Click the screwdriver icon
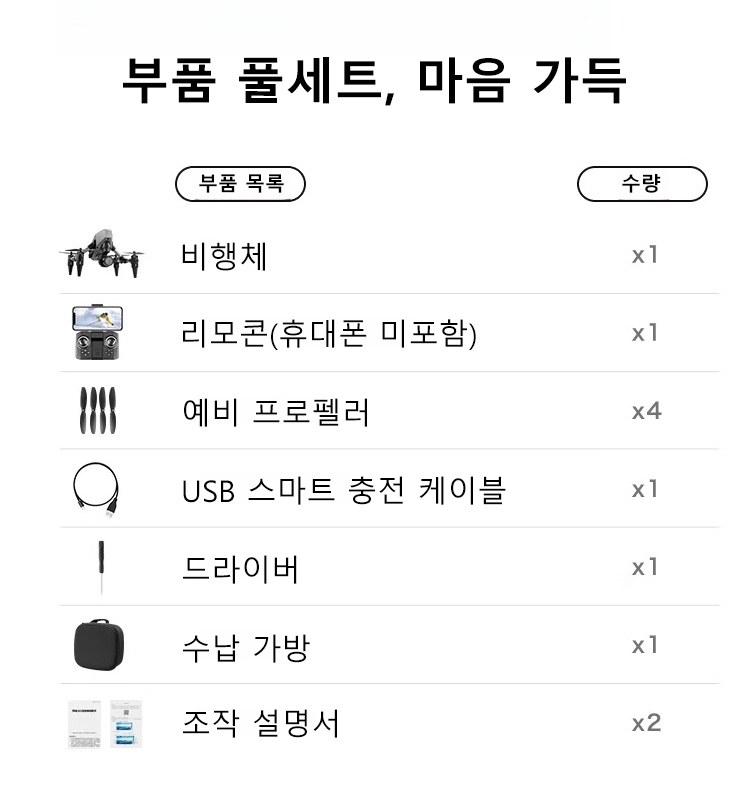750x810 pixels. pos(101,567)
